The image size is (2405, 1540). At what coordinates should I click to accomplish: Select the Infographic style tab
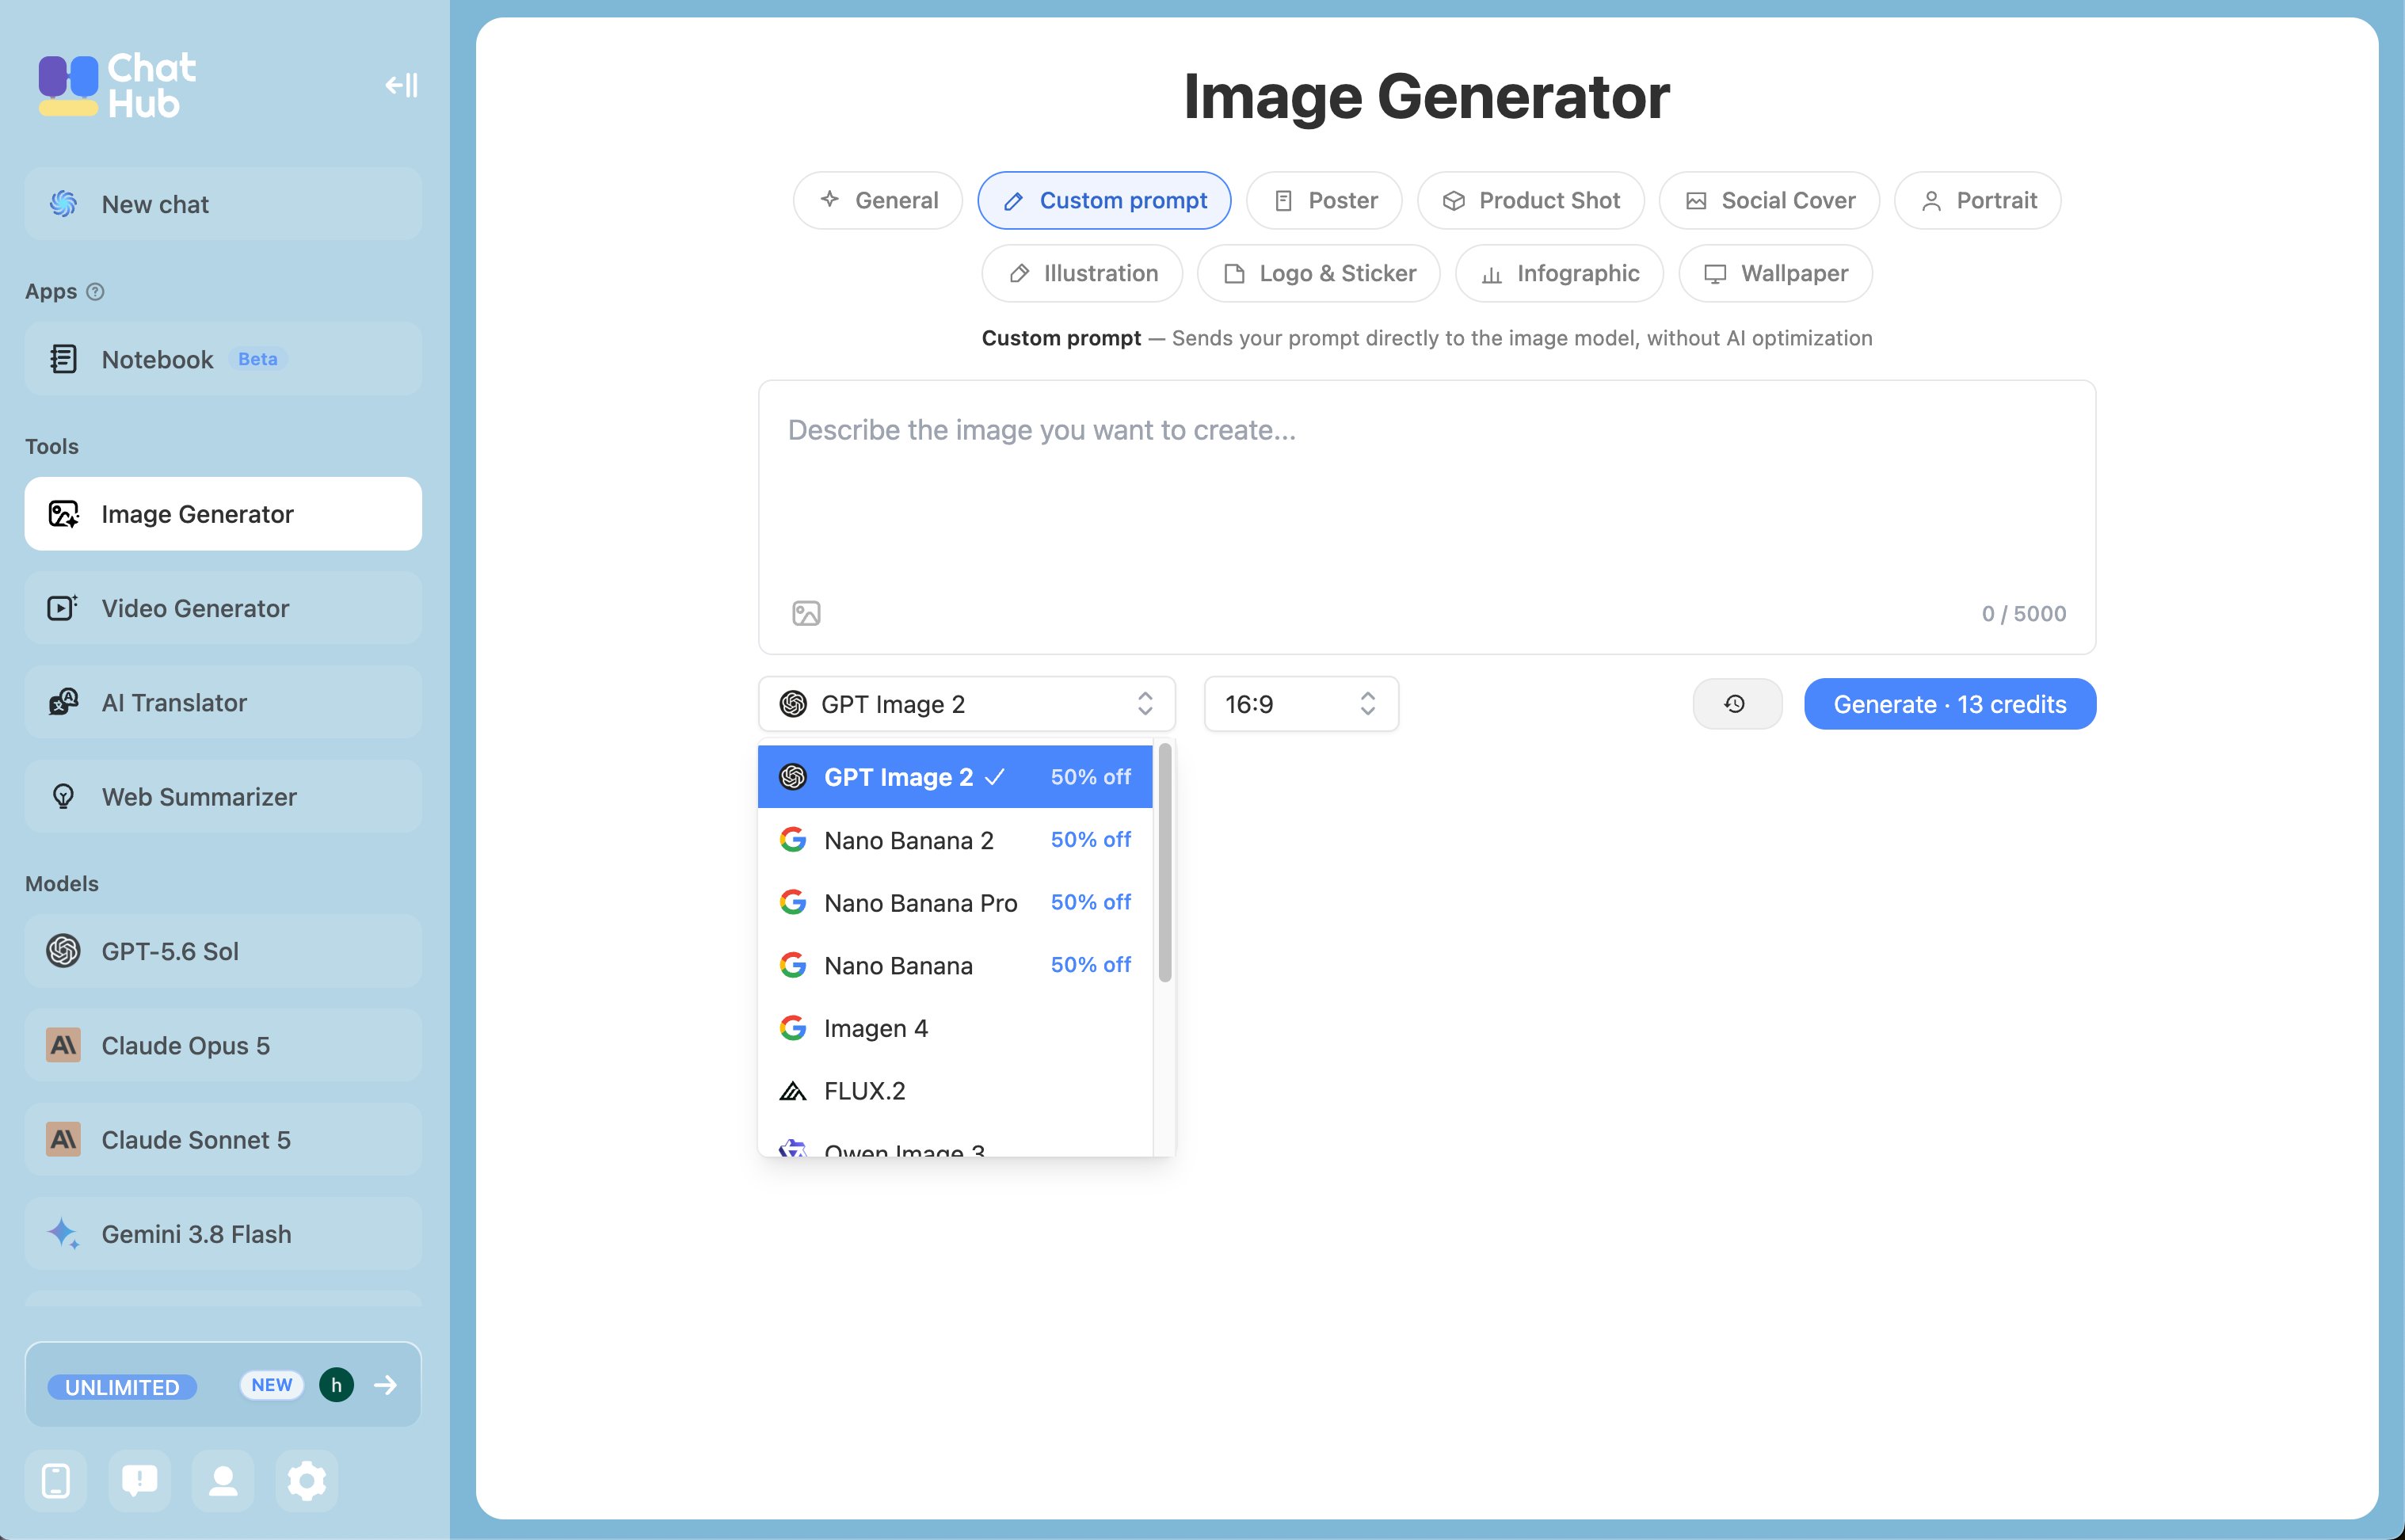(1559, 274)
